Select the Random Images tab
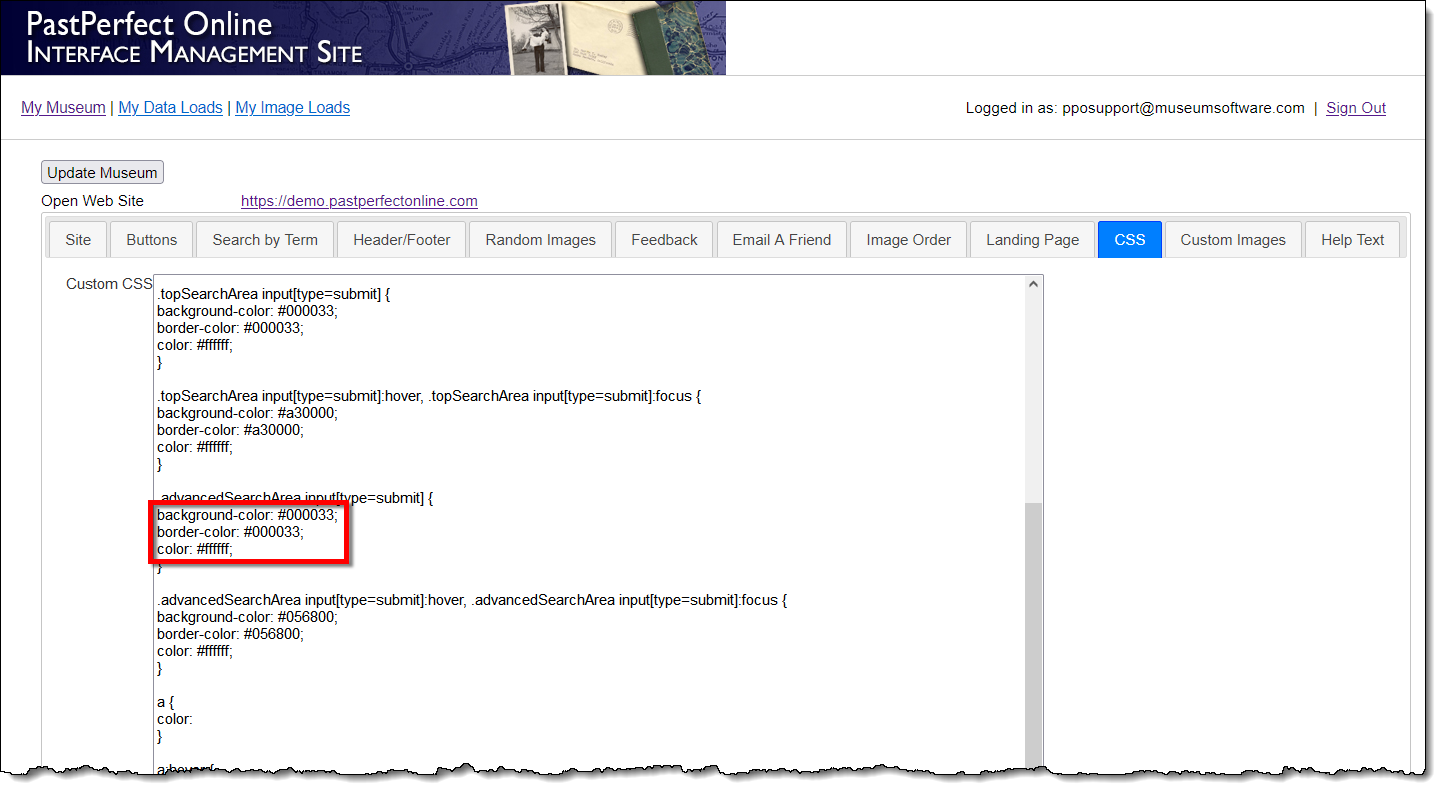 coord(540,240)
